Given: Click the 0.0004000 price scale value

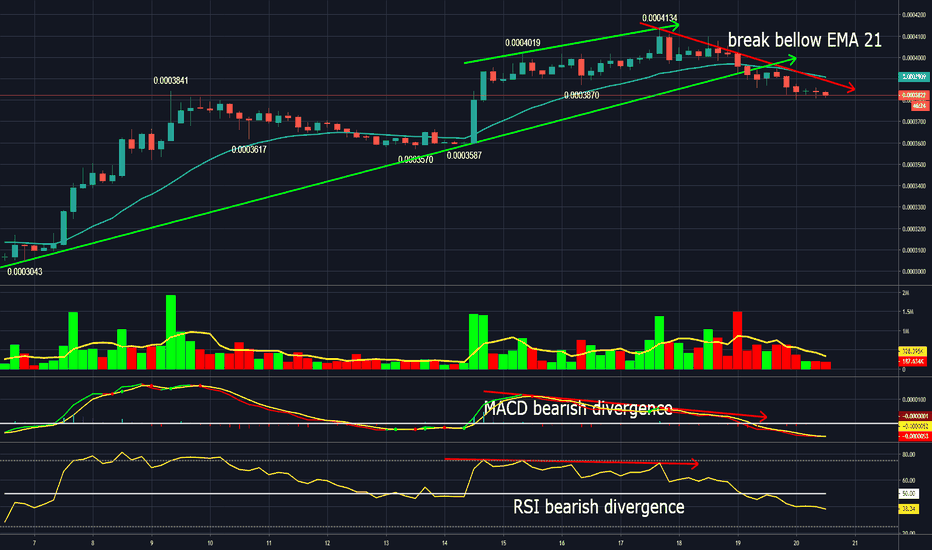Looking at the screenshot, I should pyautogui.click(x=914, y=58).
